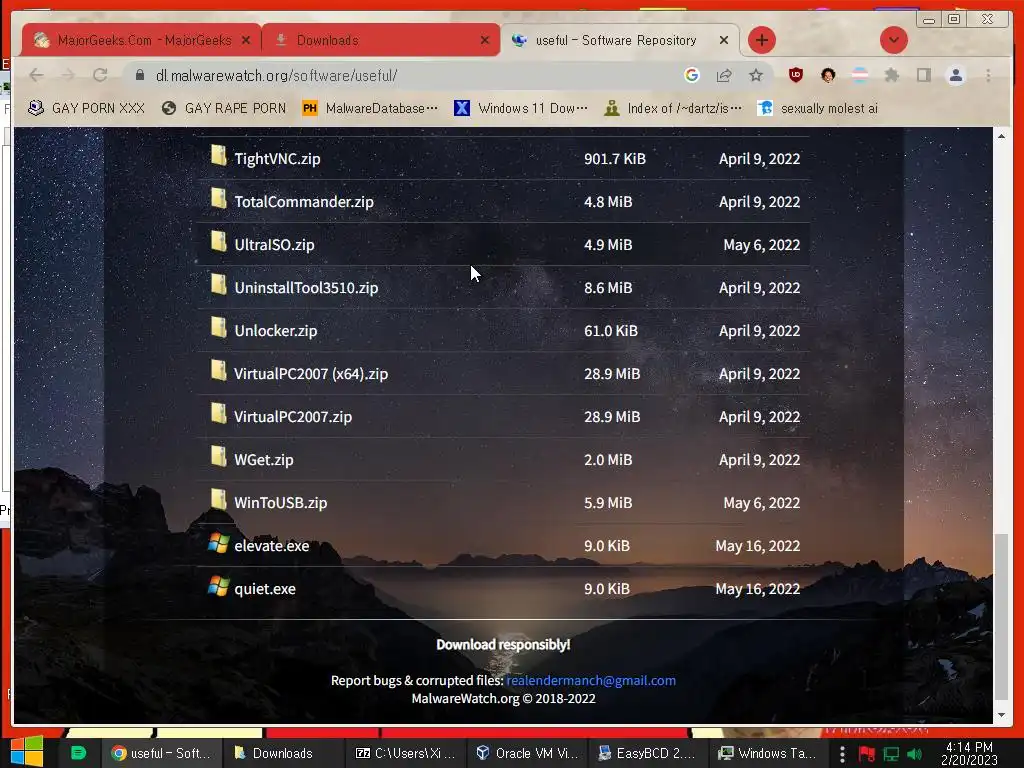Download UninstallTool3510.zip

(x=306, y=288)
